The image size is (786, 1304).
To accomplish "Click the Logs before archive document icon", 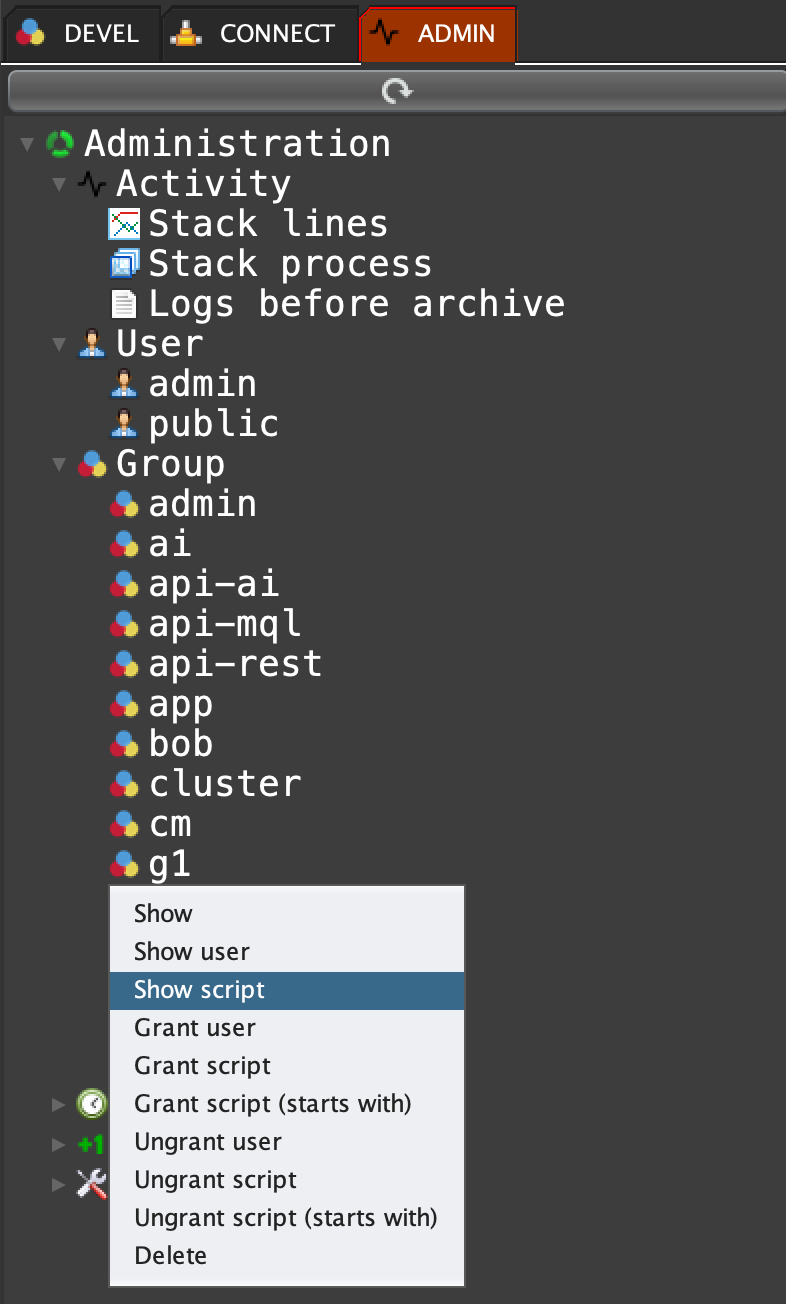I will coord(124,304).
